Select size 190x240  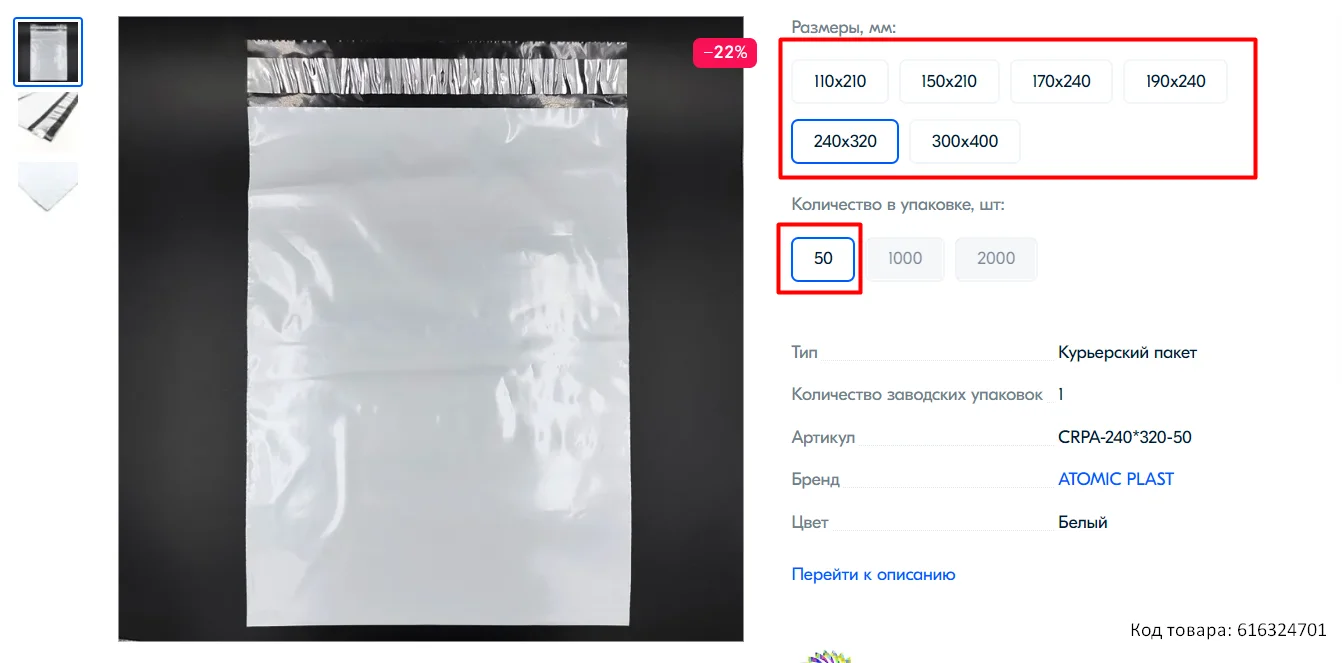pos(1175,81)
